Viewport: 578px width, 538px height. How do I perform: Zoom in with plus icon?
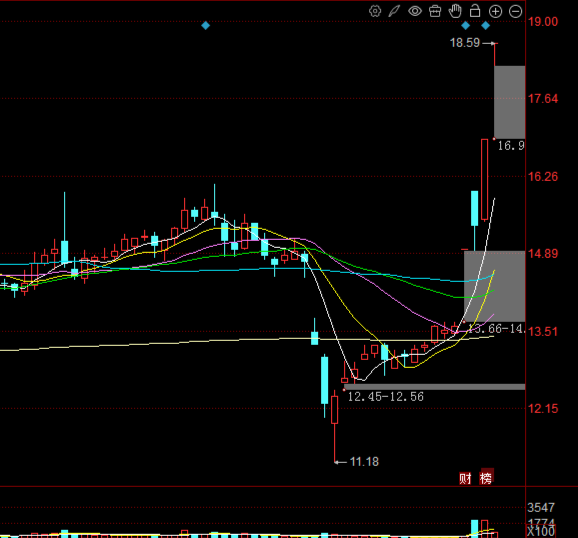tap(495, 11)
